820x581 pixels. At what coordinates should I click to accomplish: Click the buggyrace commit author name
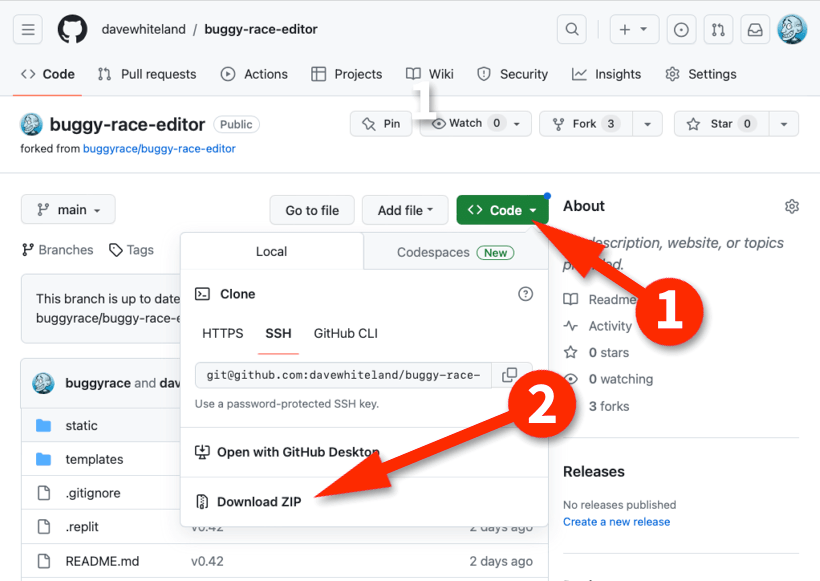98,383
